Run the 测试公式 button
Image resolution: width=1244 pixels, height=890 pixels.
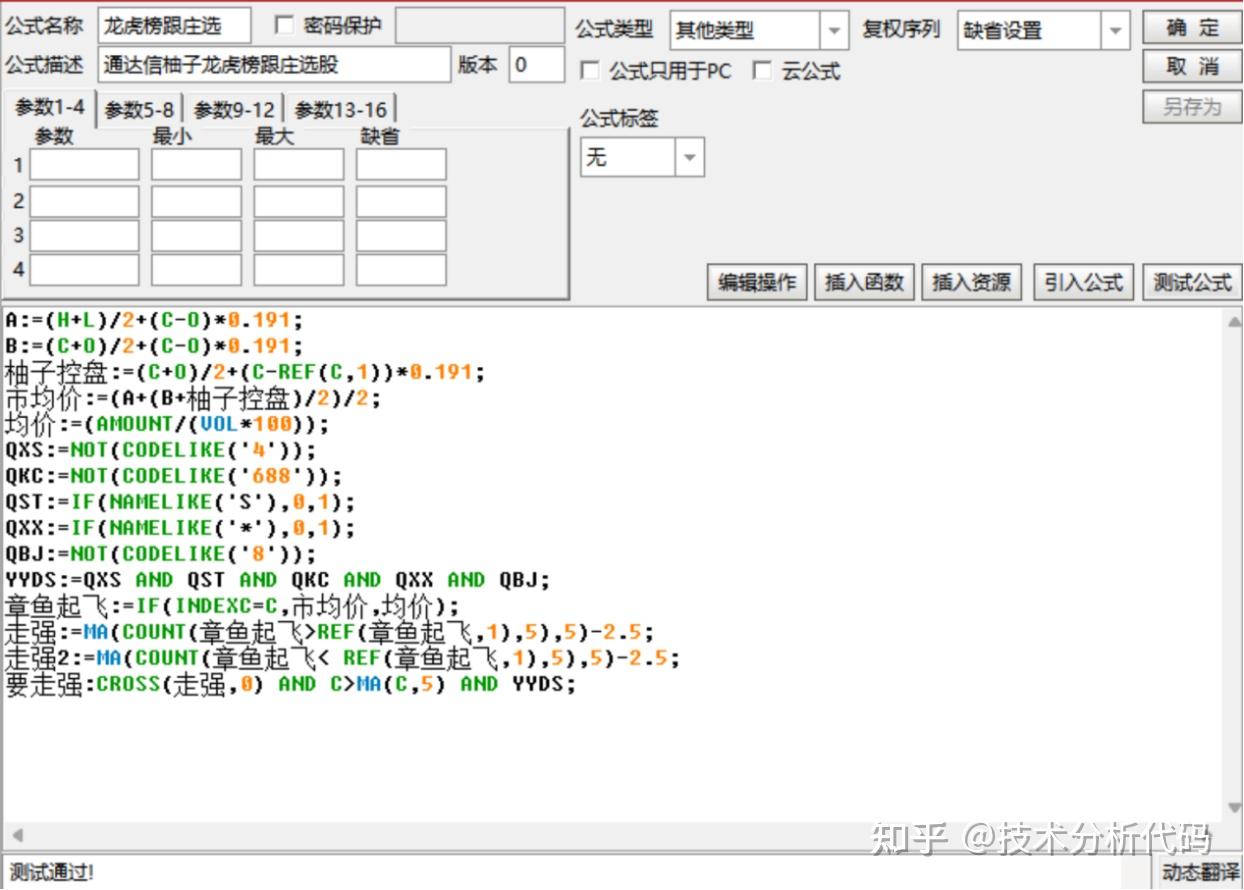pos(1192,283)
